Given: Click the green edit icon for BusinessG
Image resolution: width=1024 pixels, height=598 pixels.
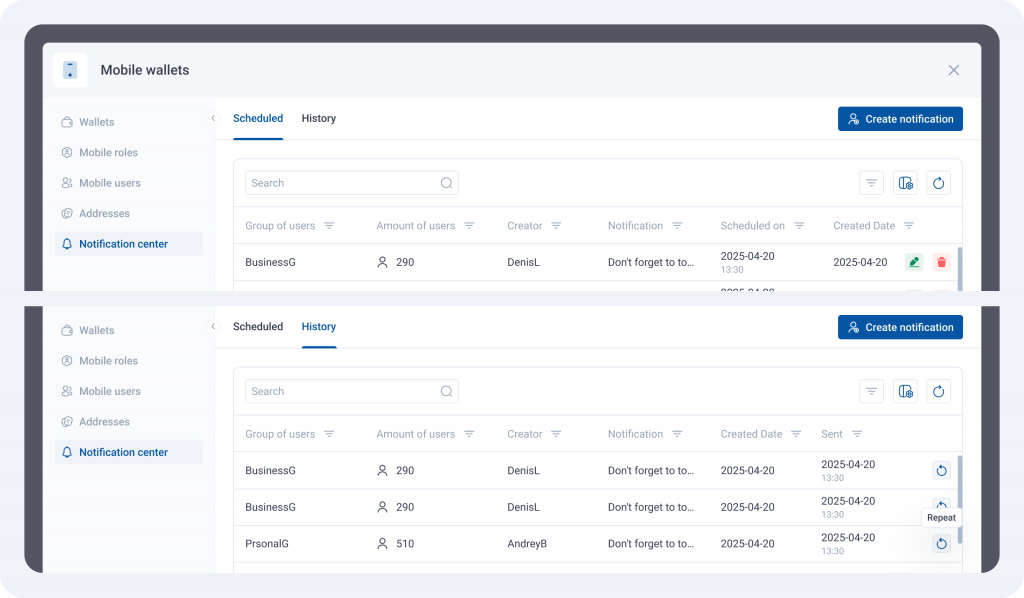Looking at the screenshot, I should [913, 262].
